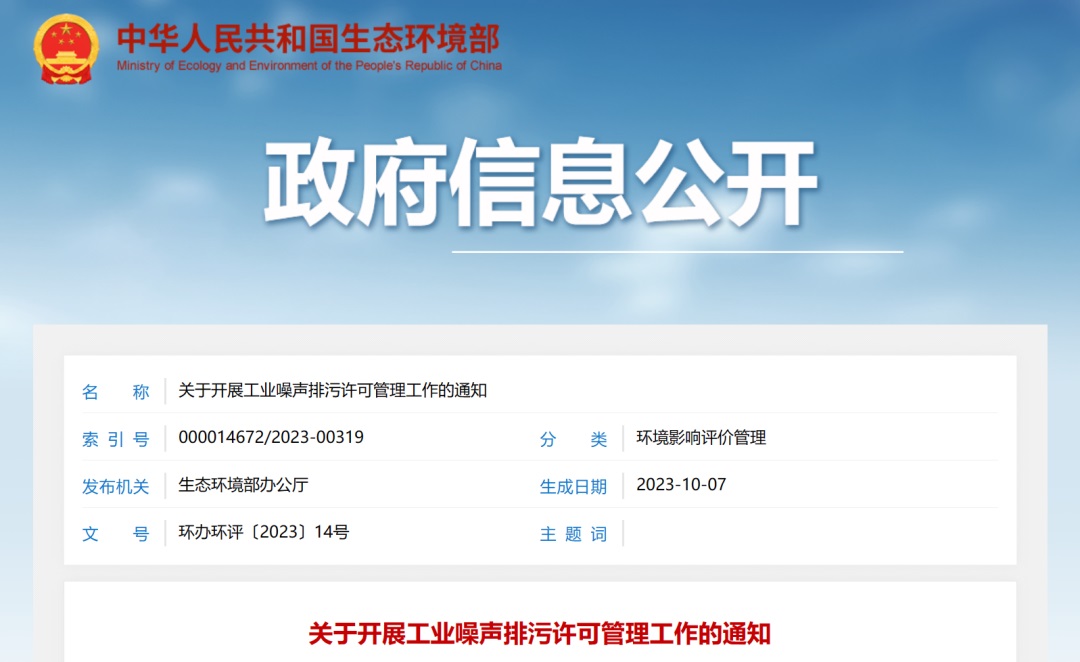Select the 发布机关 field label
Screen dimensions: 1080x662
click(x=115, y=486)
